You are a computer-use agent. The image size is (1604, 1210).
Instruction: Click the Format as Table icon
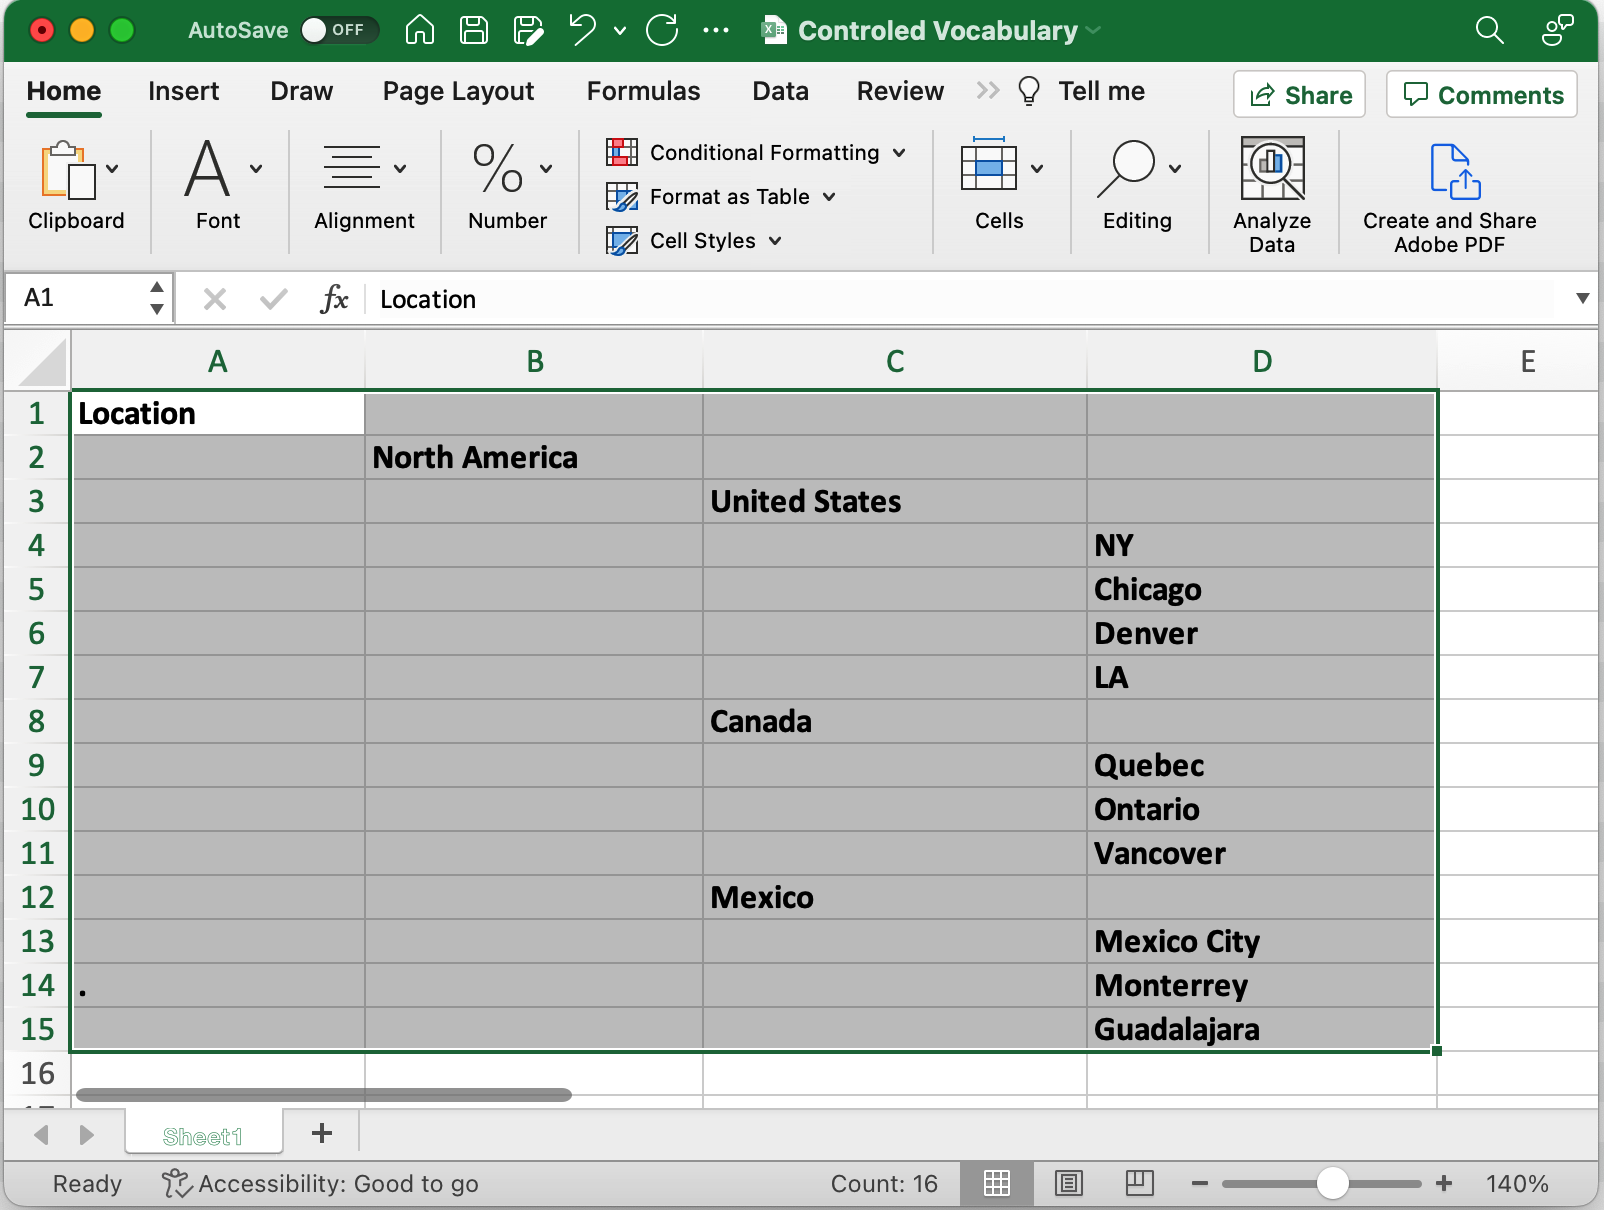623,197
